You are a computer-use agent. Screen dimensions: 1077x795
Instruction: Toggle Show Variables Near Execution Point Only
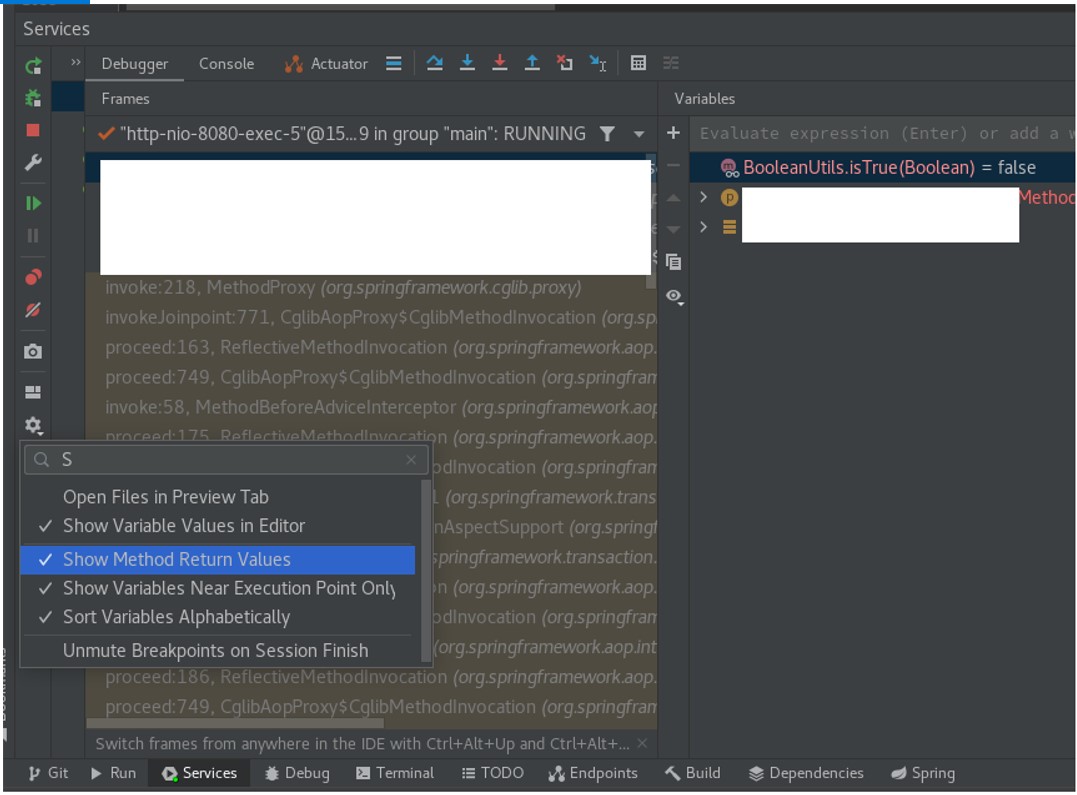218,588
